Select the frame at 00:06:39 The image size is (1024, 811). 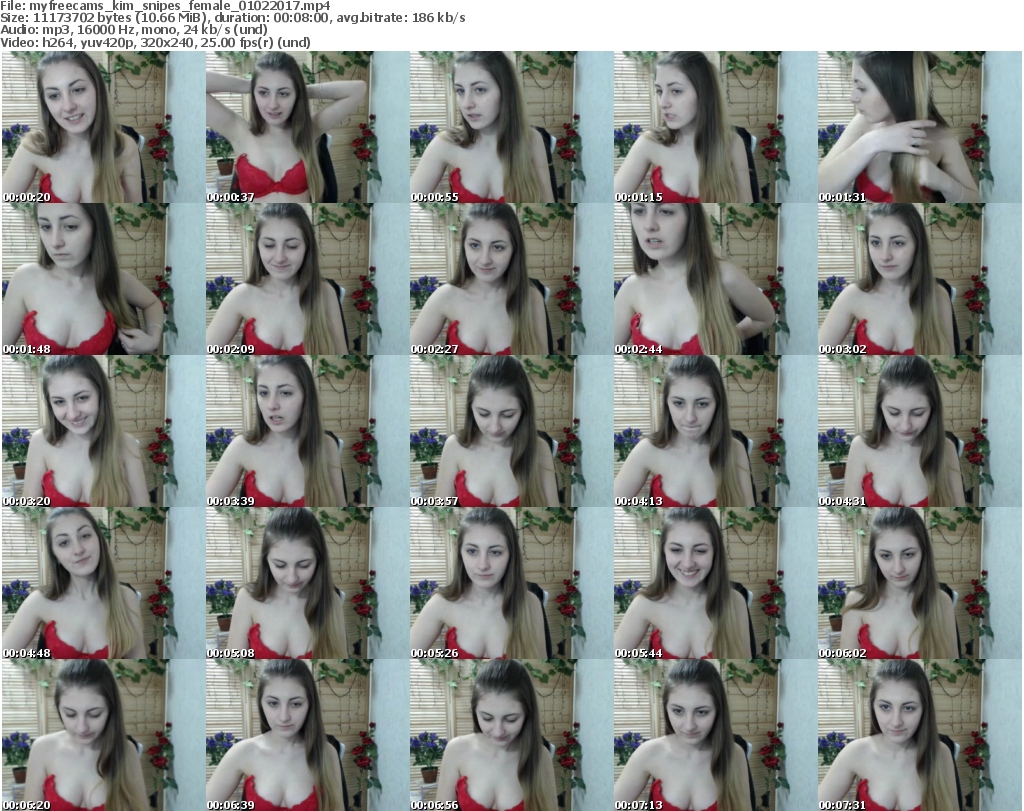coord(307,735)
